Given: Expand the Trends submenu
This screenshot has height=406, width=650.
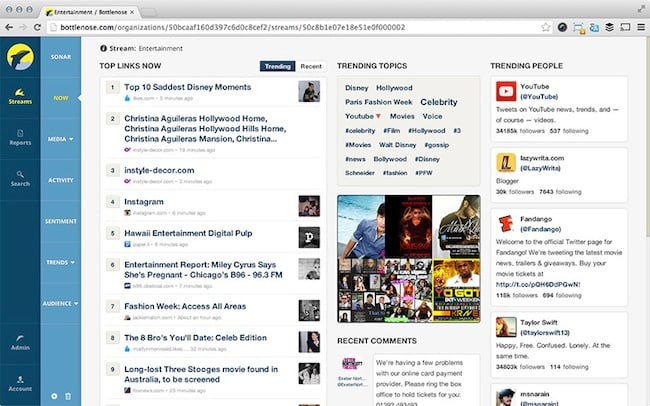Looking at the screenshot, I should pos(61,262).
